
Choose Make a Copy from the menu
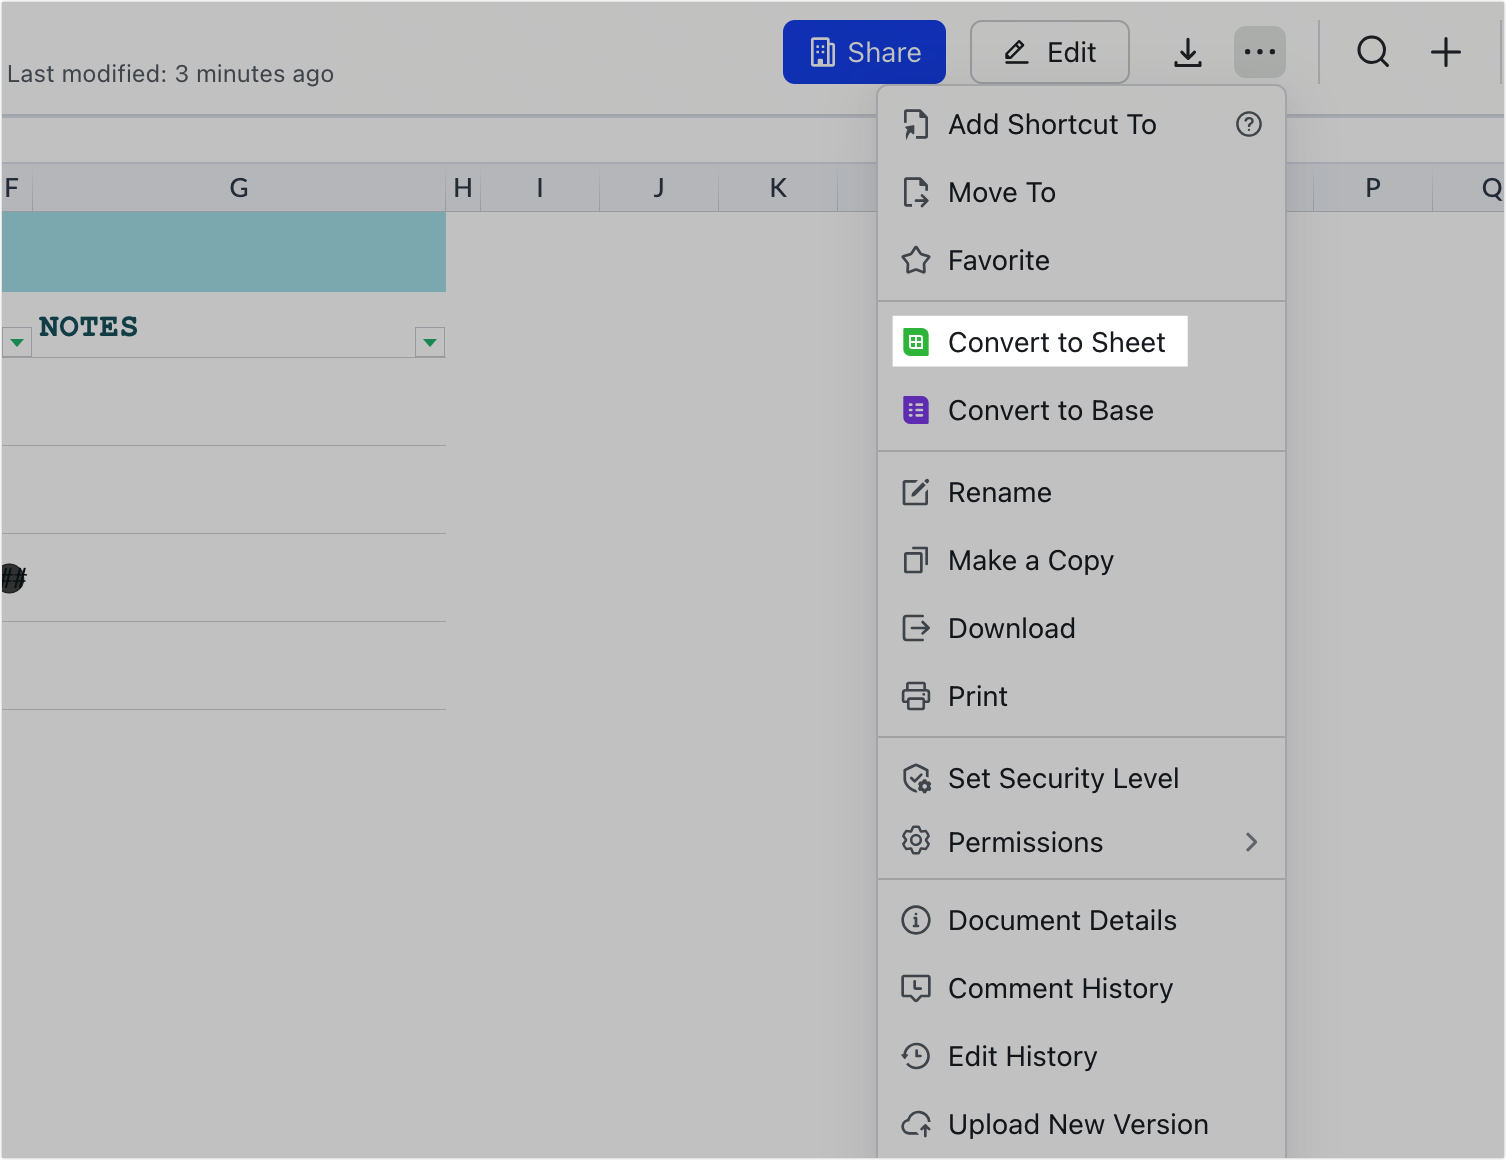[1030, 560]
